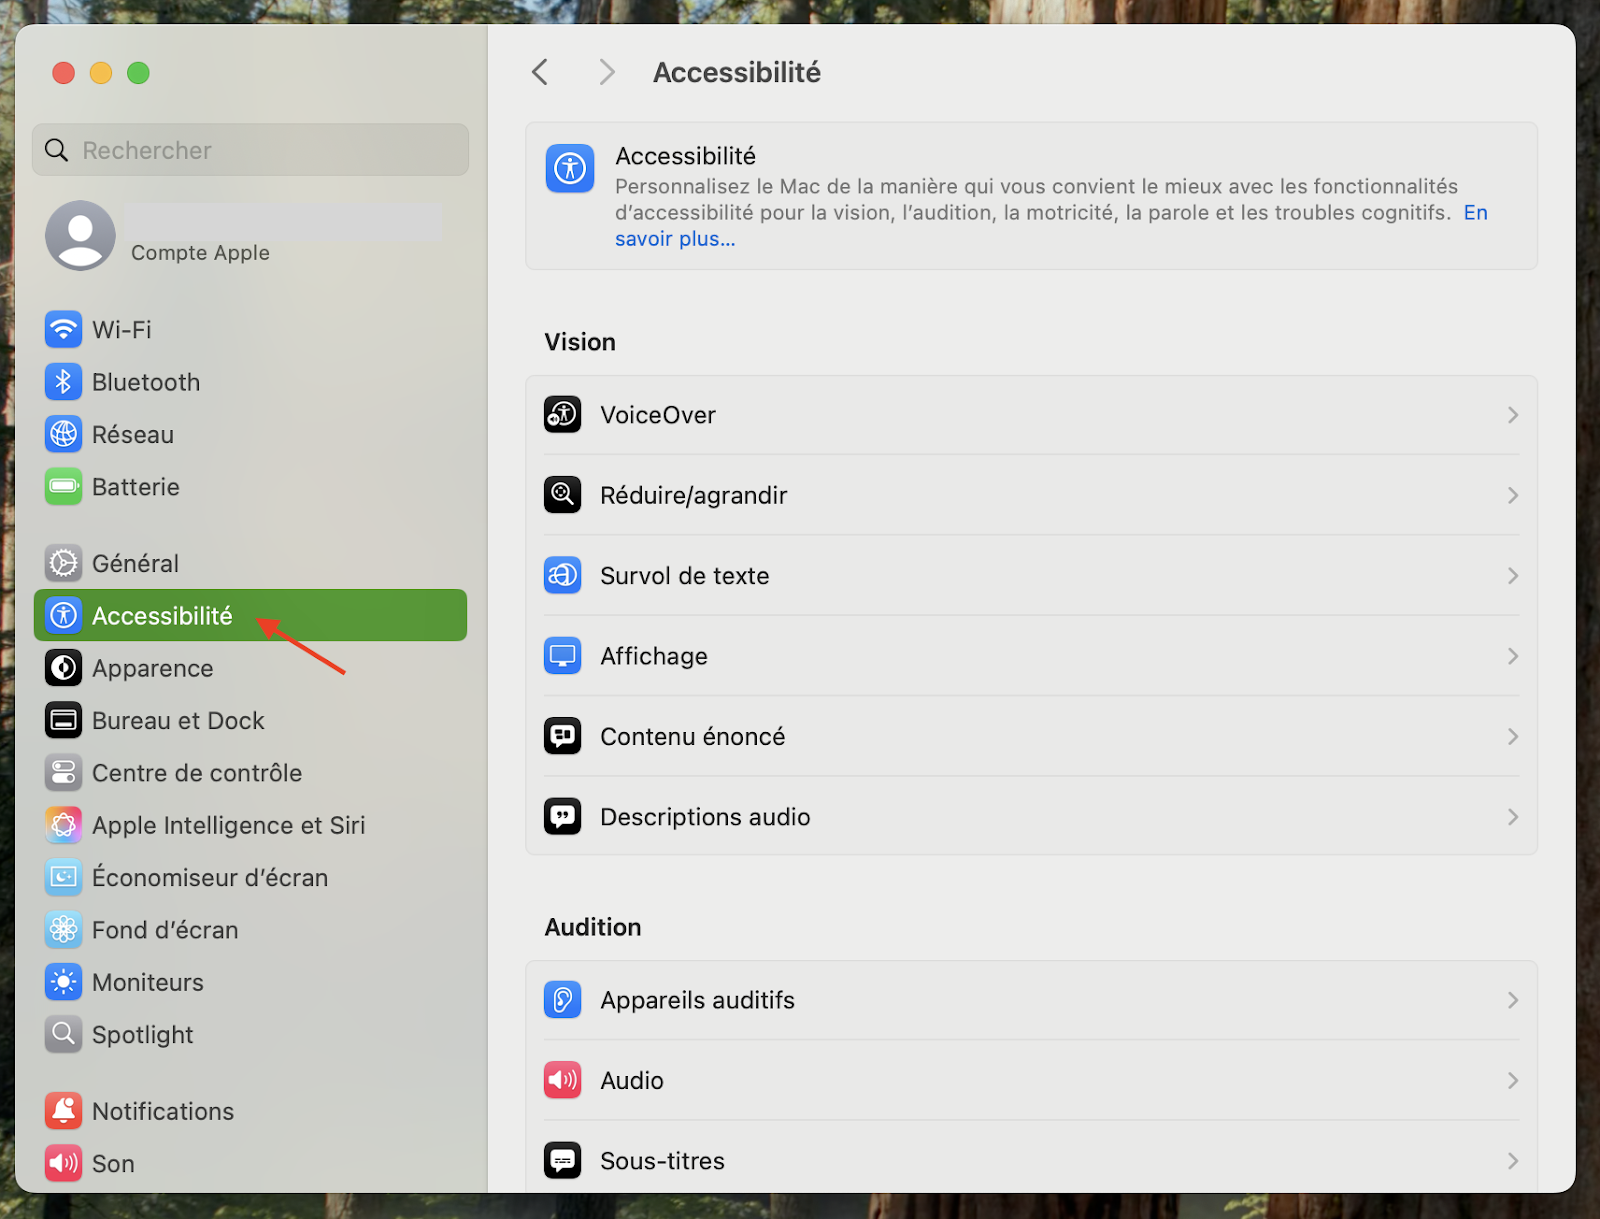Click the Réduire/agrandir magnifier icon
Screen dimensions: 1600x1219
562,494
